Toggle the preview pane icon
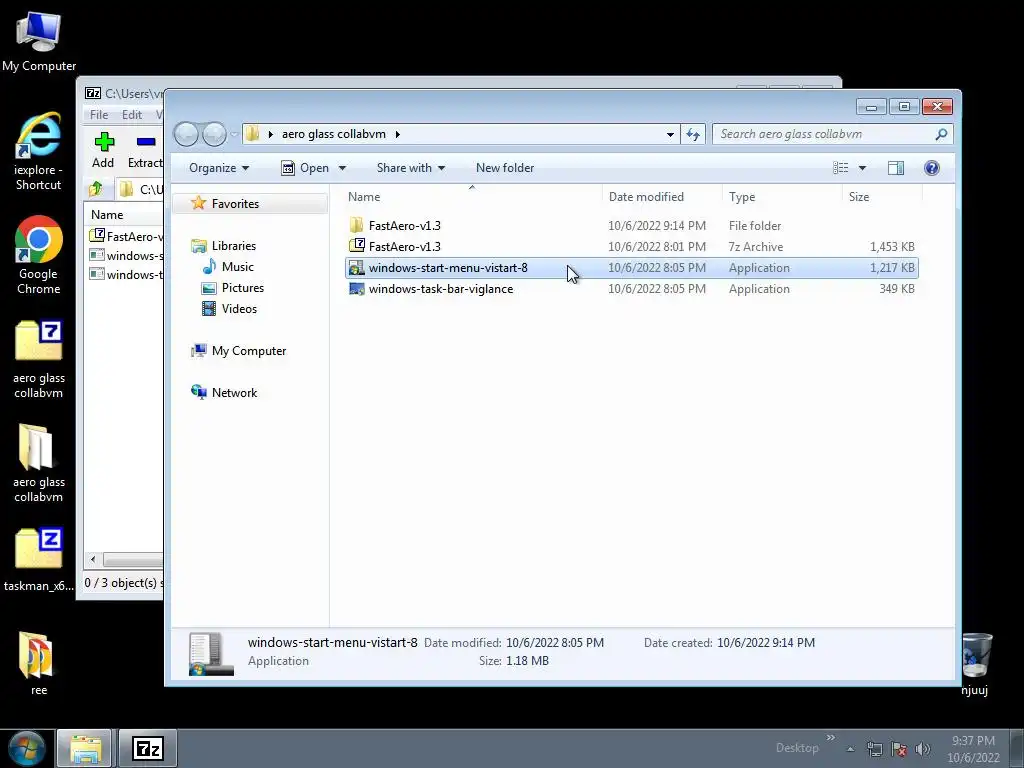1024x768 pixels. click(896, 168)
